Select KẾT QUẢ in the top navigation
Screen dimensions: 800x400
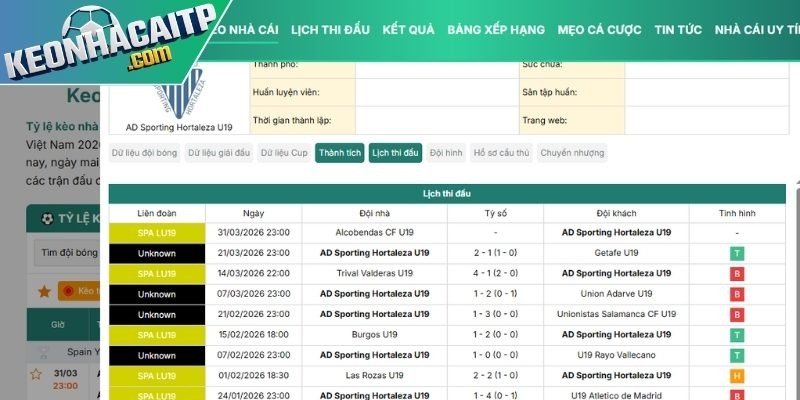(x=408, y=29)
